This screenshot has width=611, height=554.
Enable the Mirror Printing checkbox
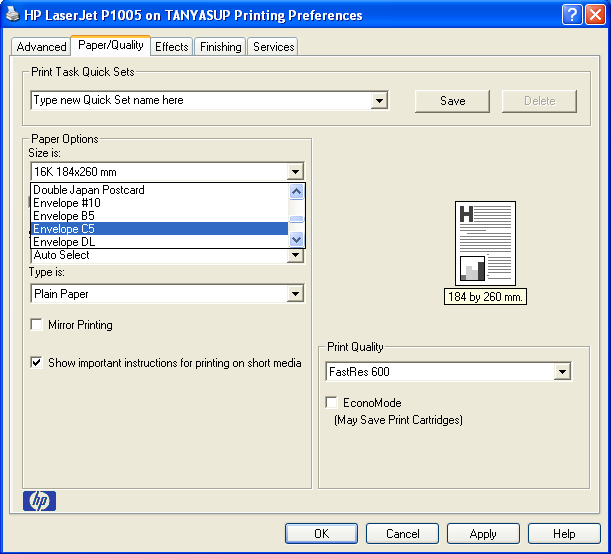click(36, 325)
